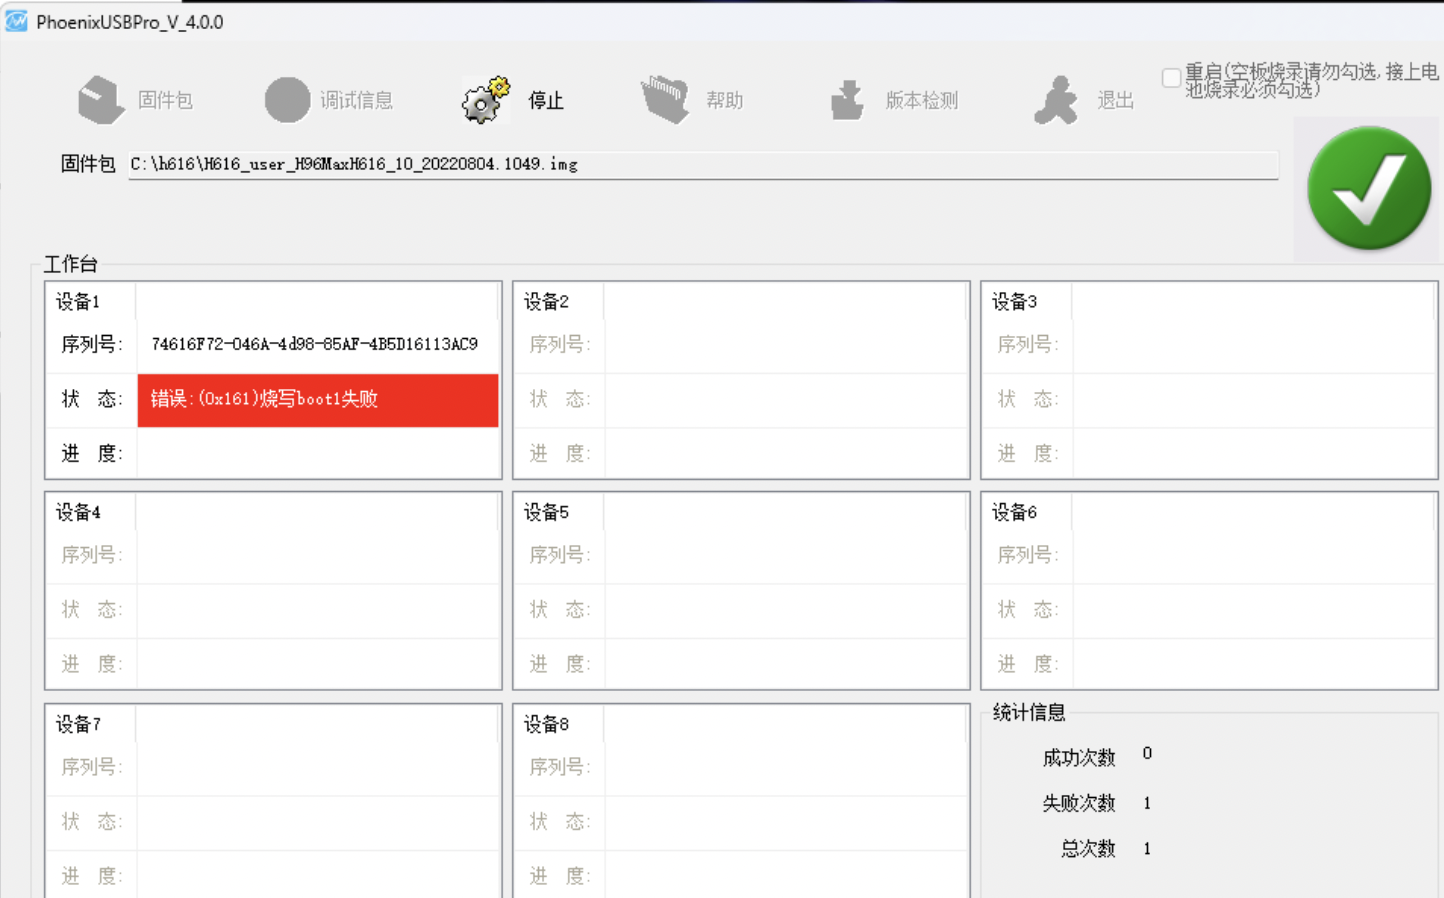
Task: Click the large green checkmark icon
Action: tap(1369, 188)
